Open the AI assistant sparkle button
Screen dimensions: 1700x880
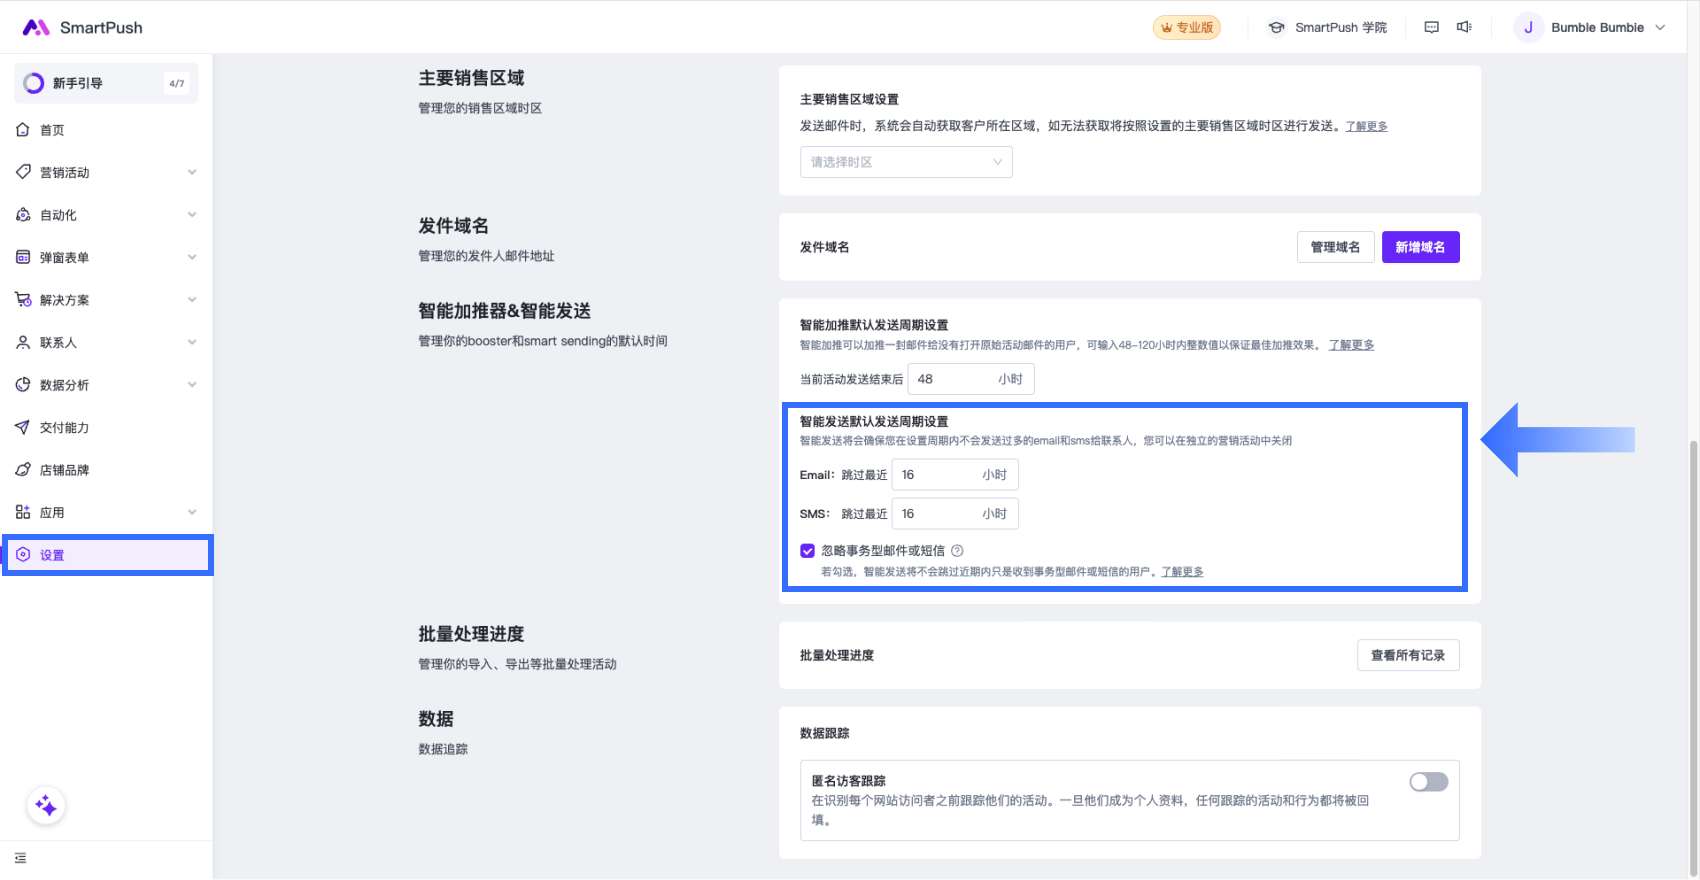[46, 806]
